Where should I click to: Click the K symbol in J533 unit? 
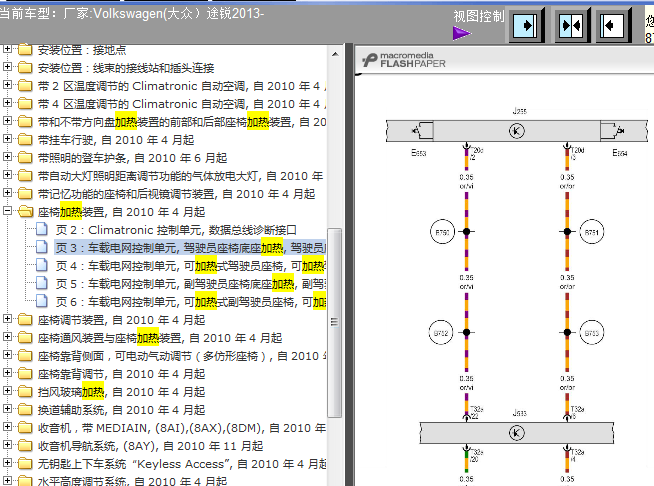[516, 433]
